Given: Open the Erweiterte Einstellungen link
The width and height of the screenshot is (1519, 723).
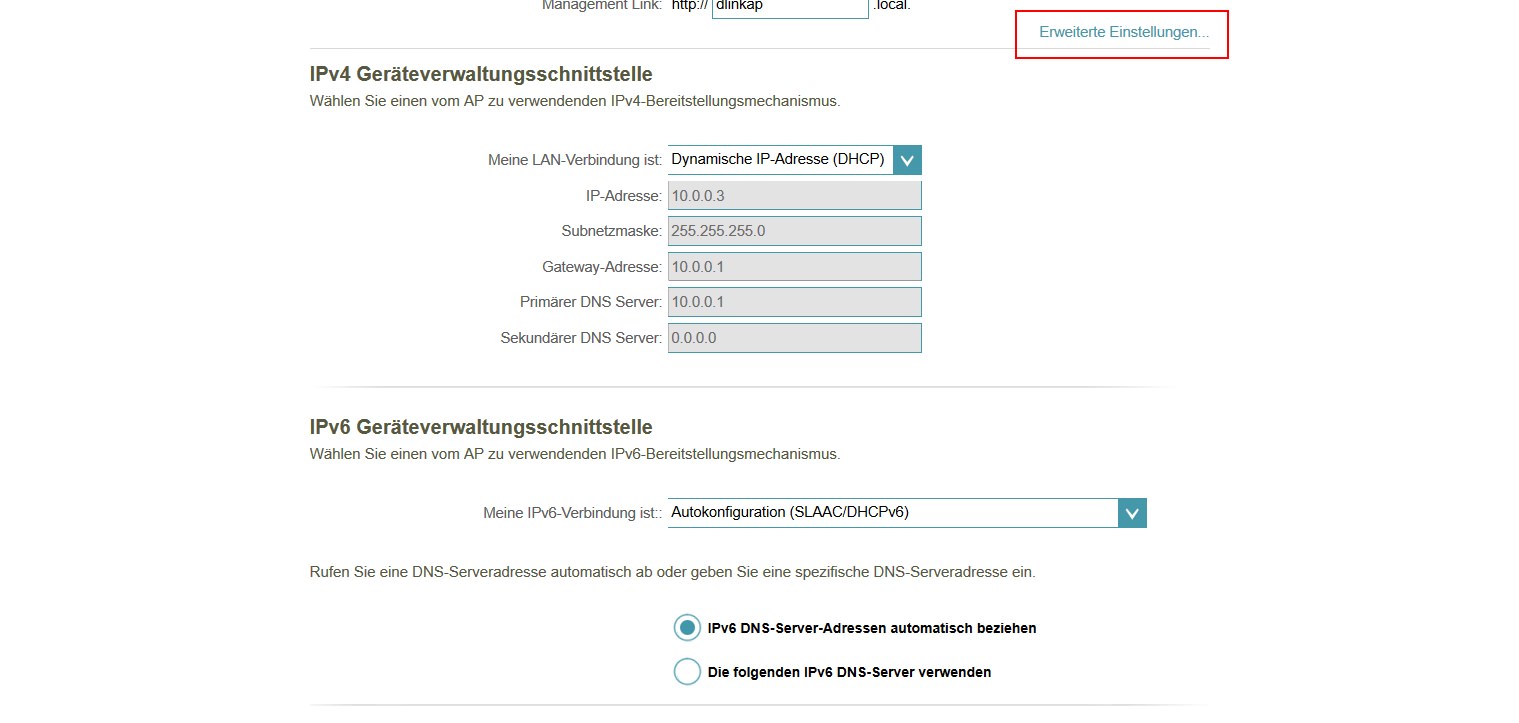Looking at the screenshot, I should (1123, 32).
